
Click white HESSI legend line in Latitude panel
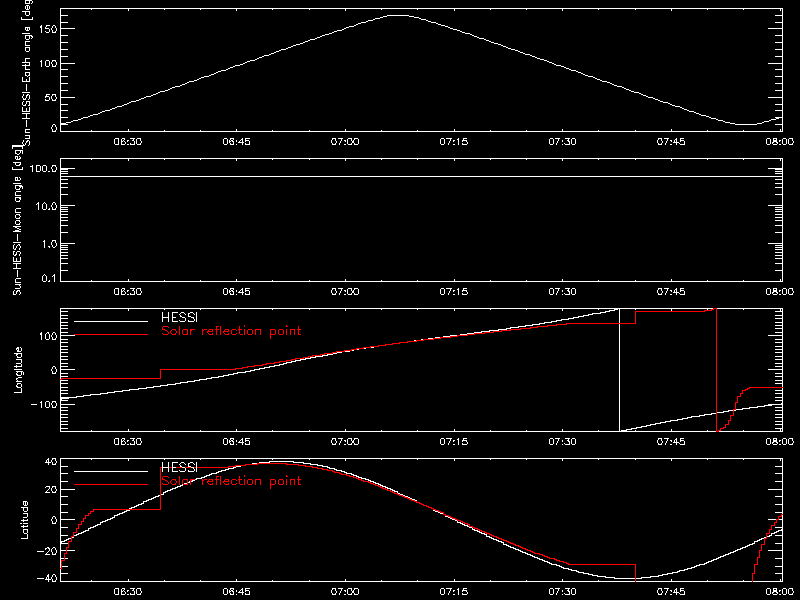pos(111,471)
